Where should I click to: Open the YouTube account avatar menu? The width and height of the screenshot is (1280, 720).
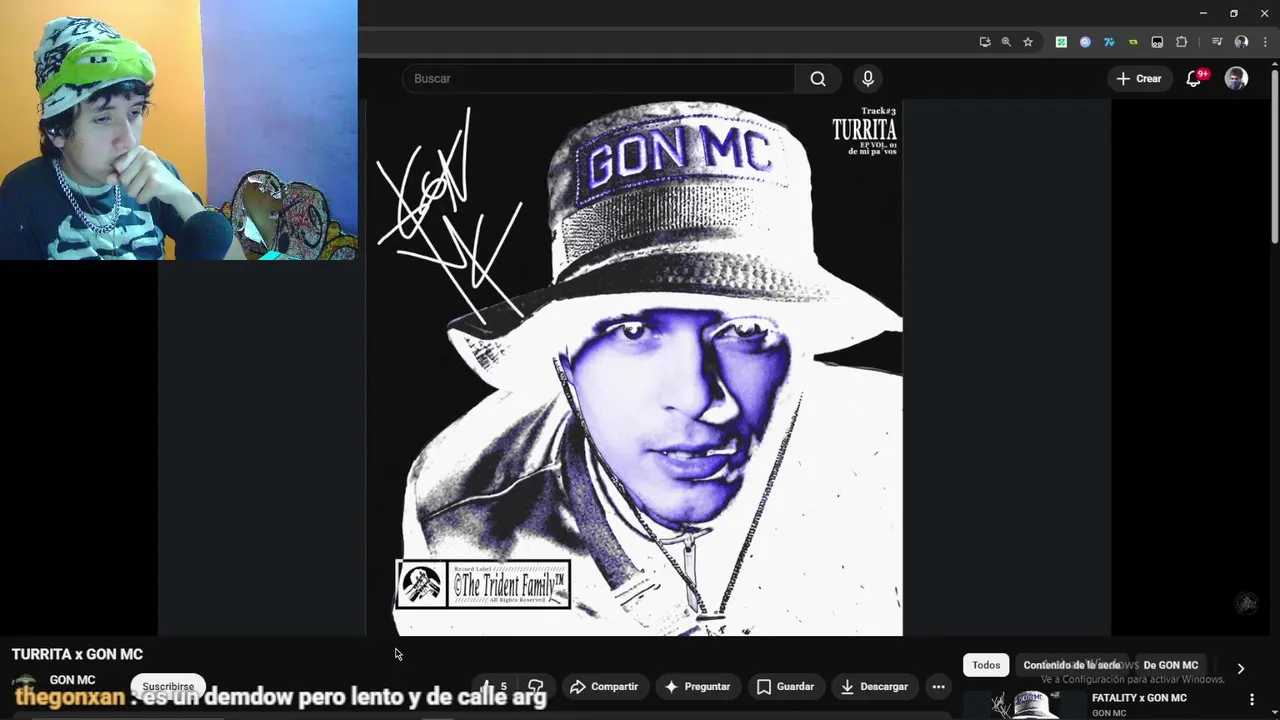click(1236, 79)
